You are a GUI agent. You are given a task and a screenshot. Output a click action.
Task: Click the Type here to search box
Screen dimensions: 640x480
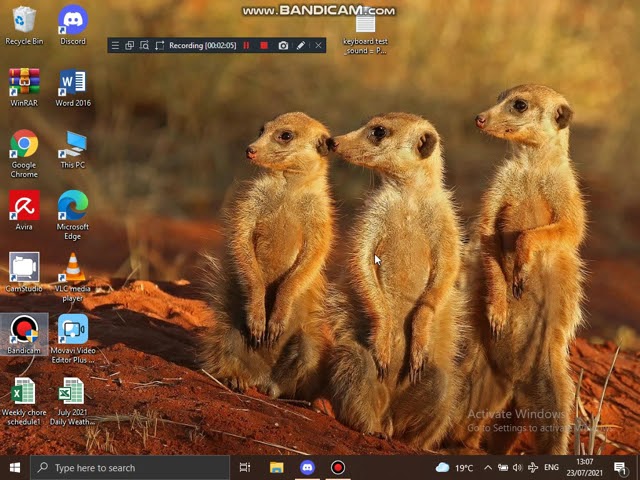[x=130, y=468]
